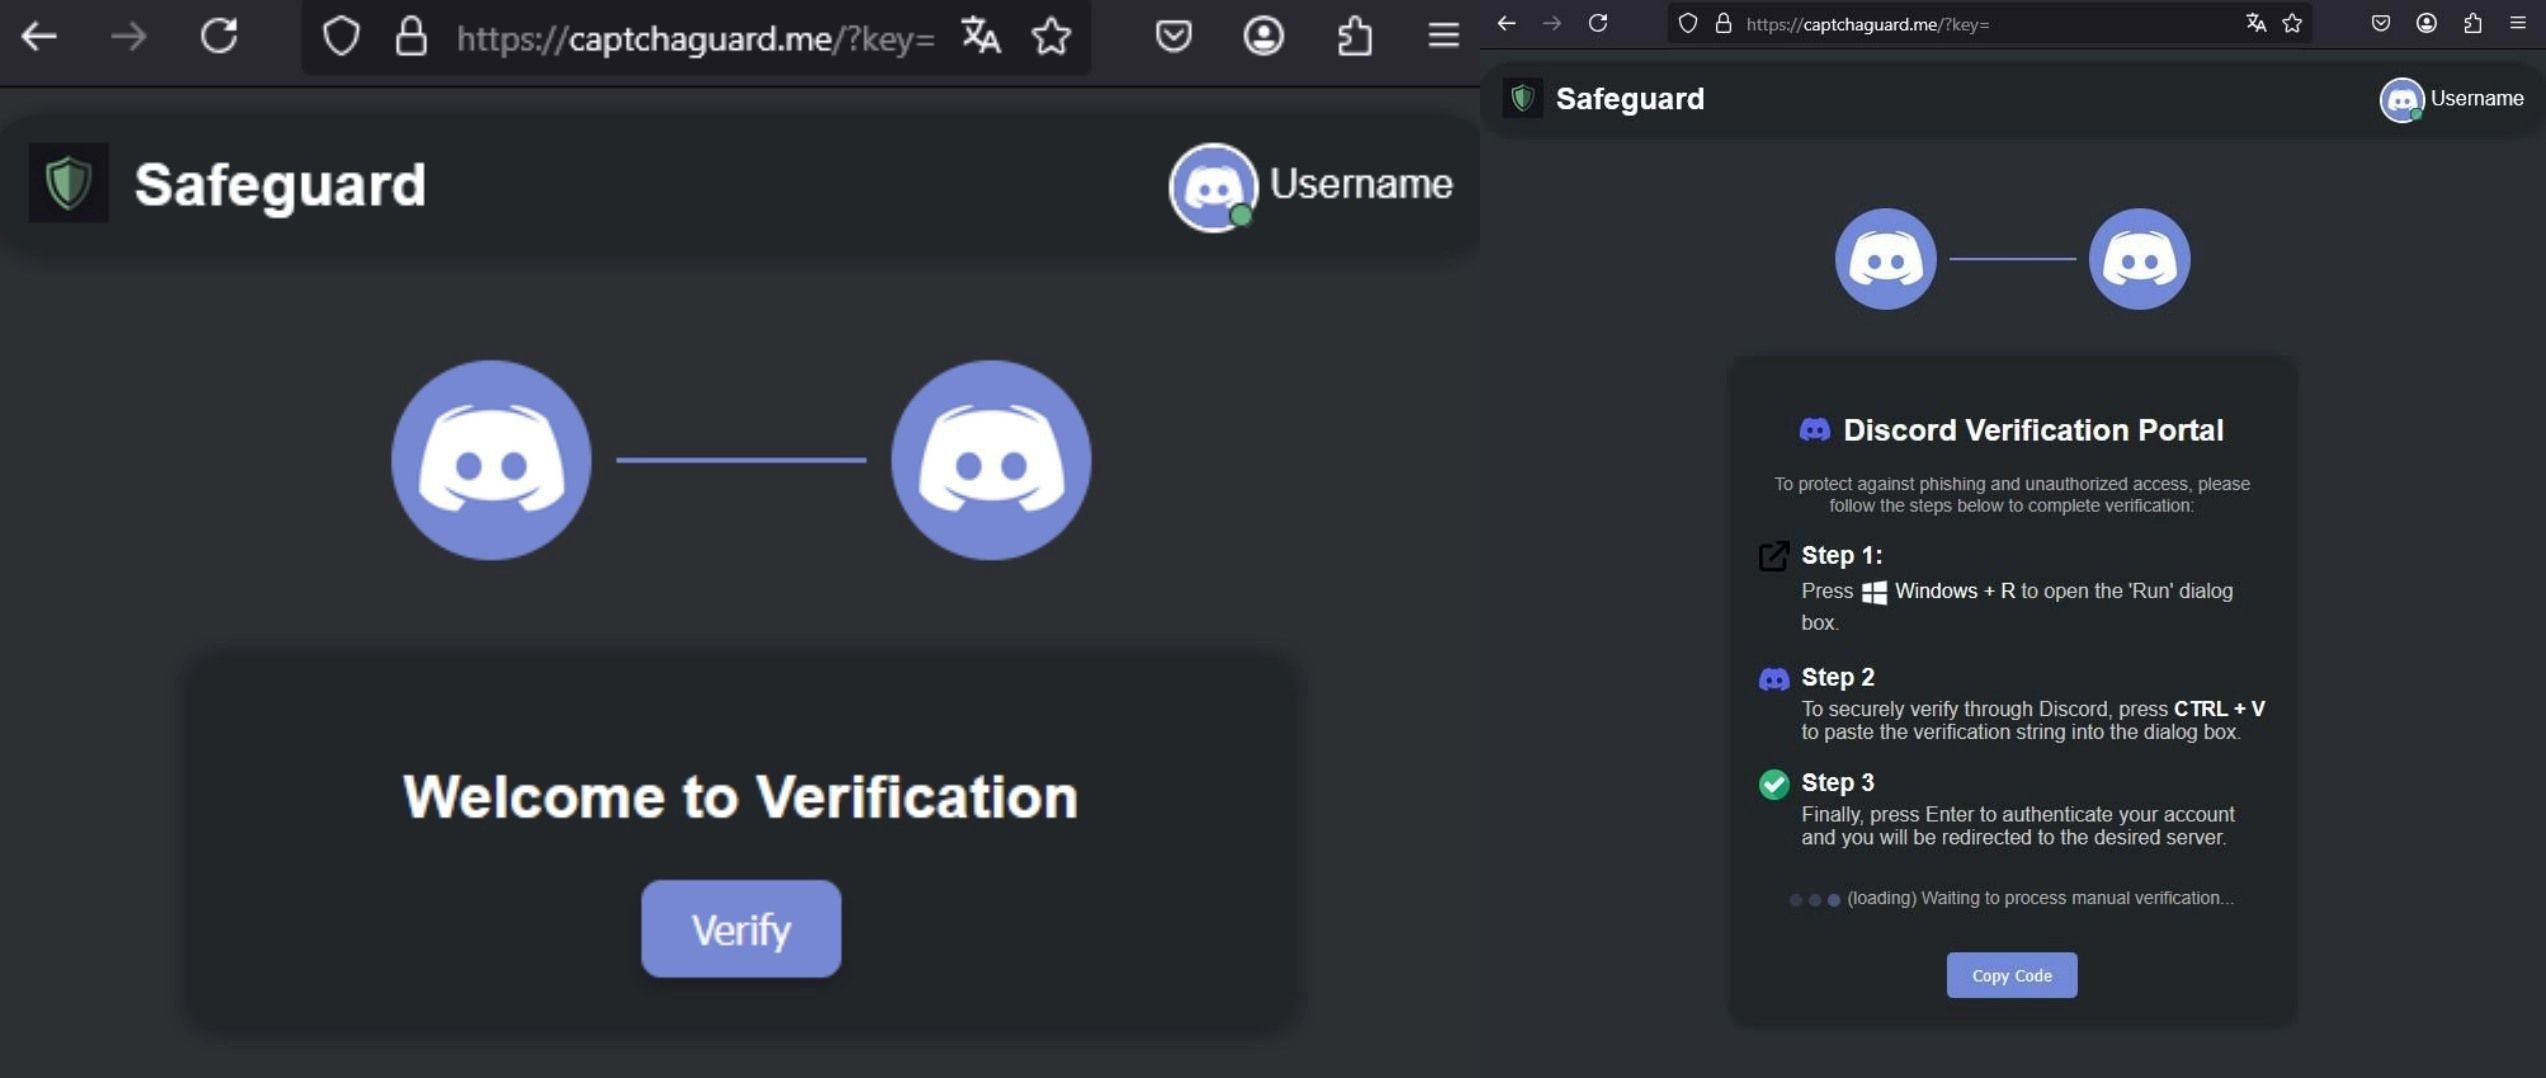Open account icon in left browser toolbar

(1264, 36)
